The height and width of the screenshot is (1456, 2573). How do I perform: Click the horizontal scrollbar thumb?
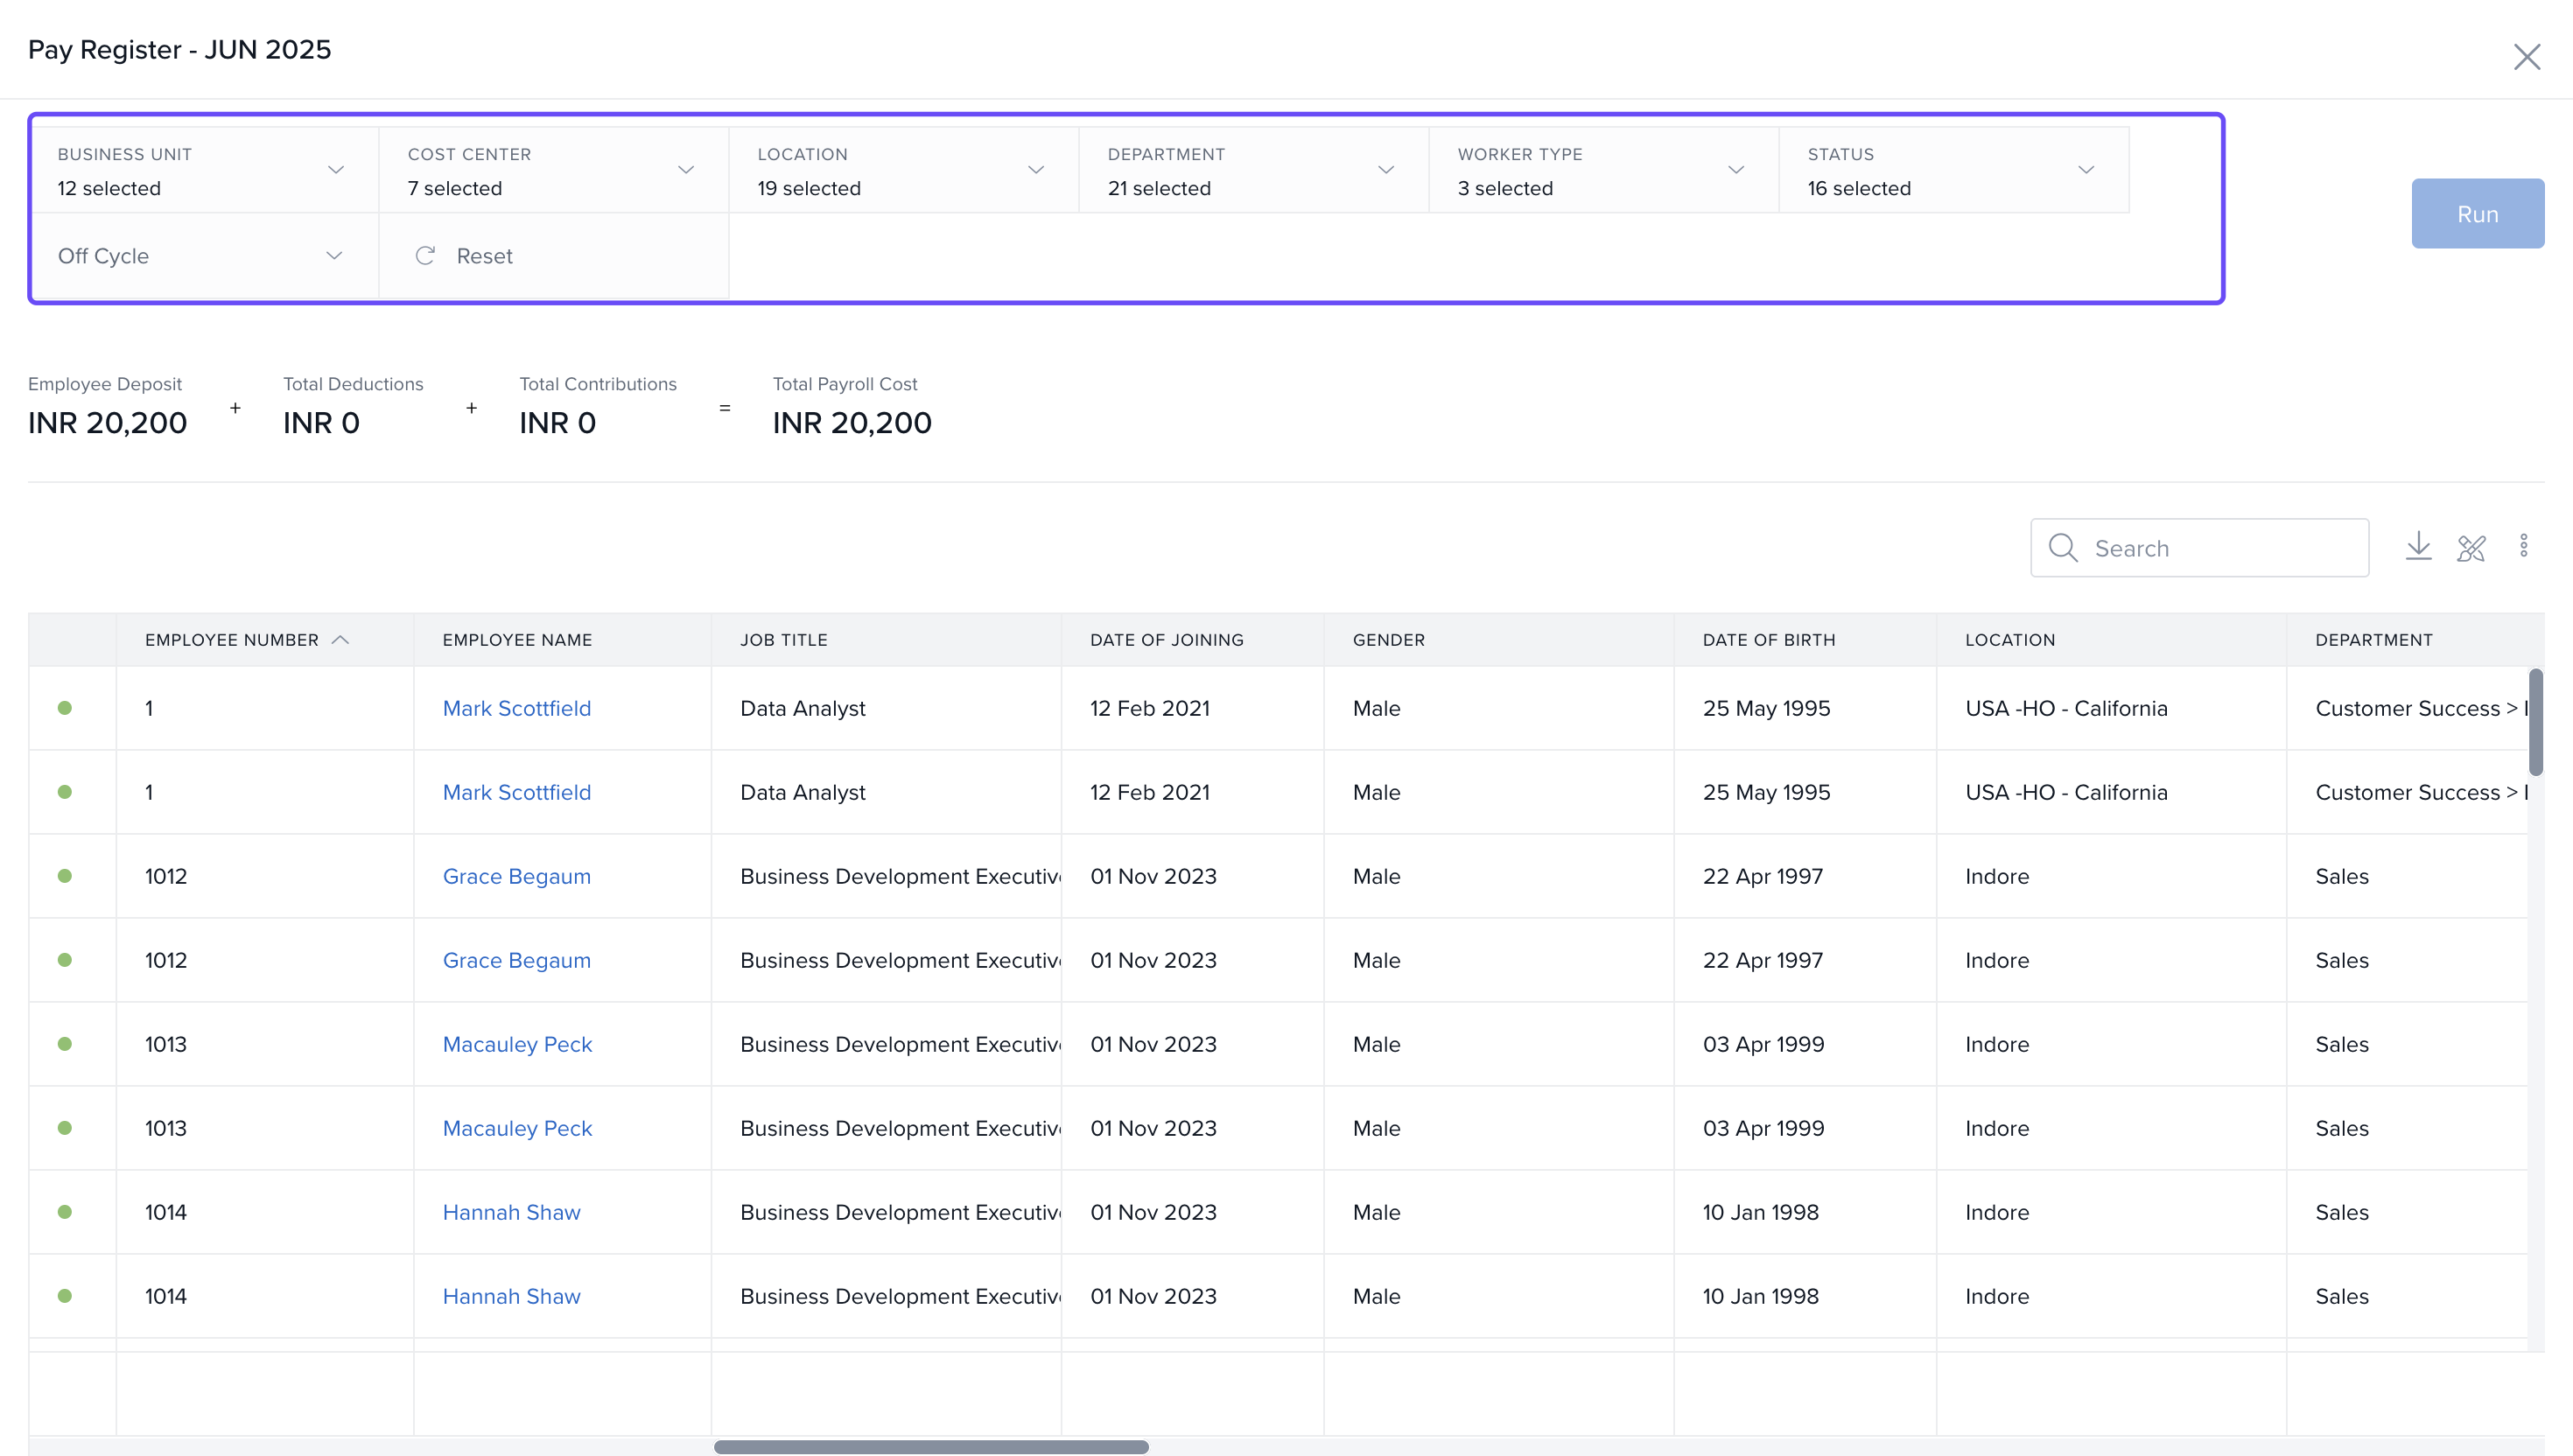point(930,1447)
